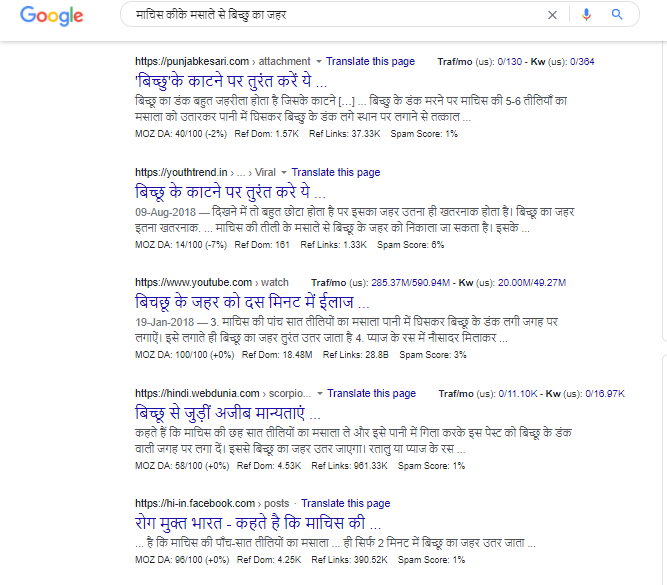Screen dimensions: 667x585
Task: Click 'Ref Dom: 1.57K' metric
Action: point(267,134)
